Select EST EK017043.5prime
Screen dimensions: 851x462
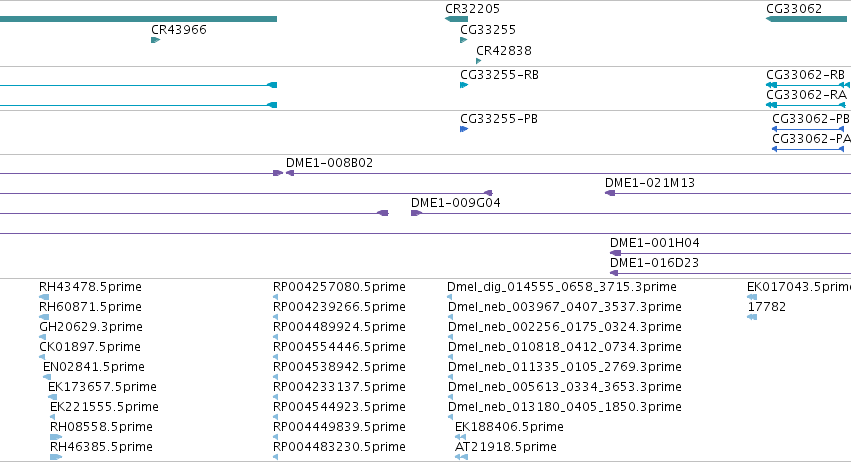(x=799, y=287)
